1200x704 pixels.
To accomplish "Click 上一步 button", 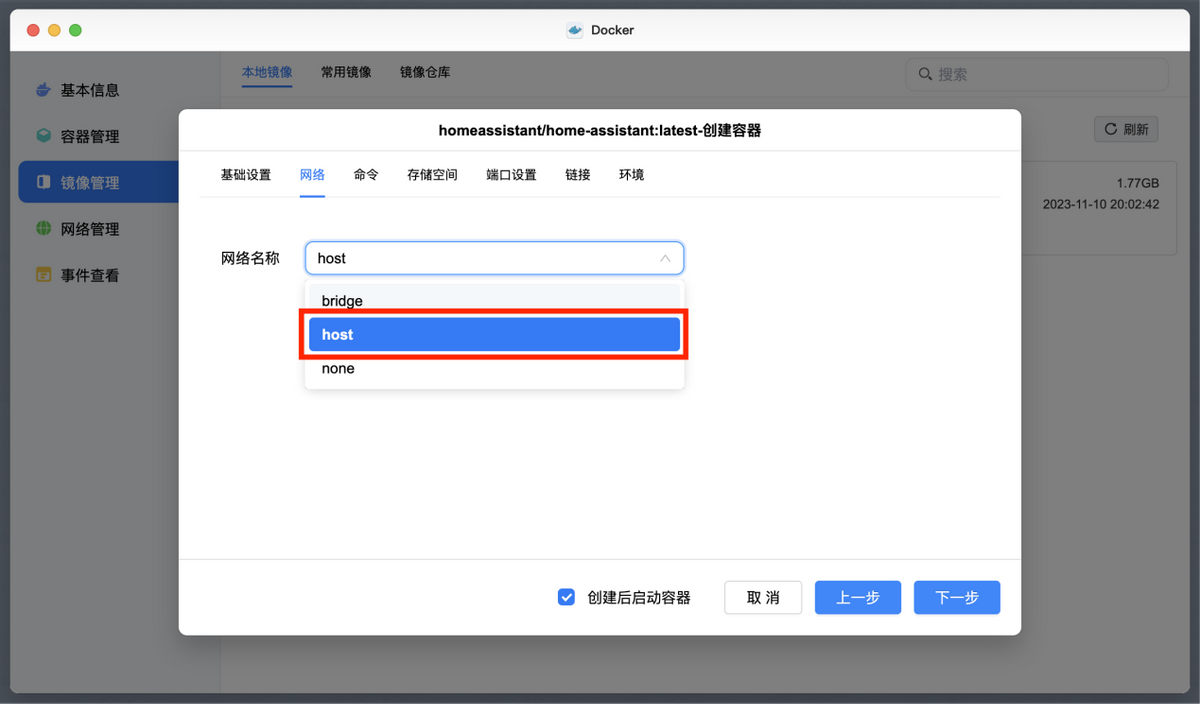I will tap(858, 597).
